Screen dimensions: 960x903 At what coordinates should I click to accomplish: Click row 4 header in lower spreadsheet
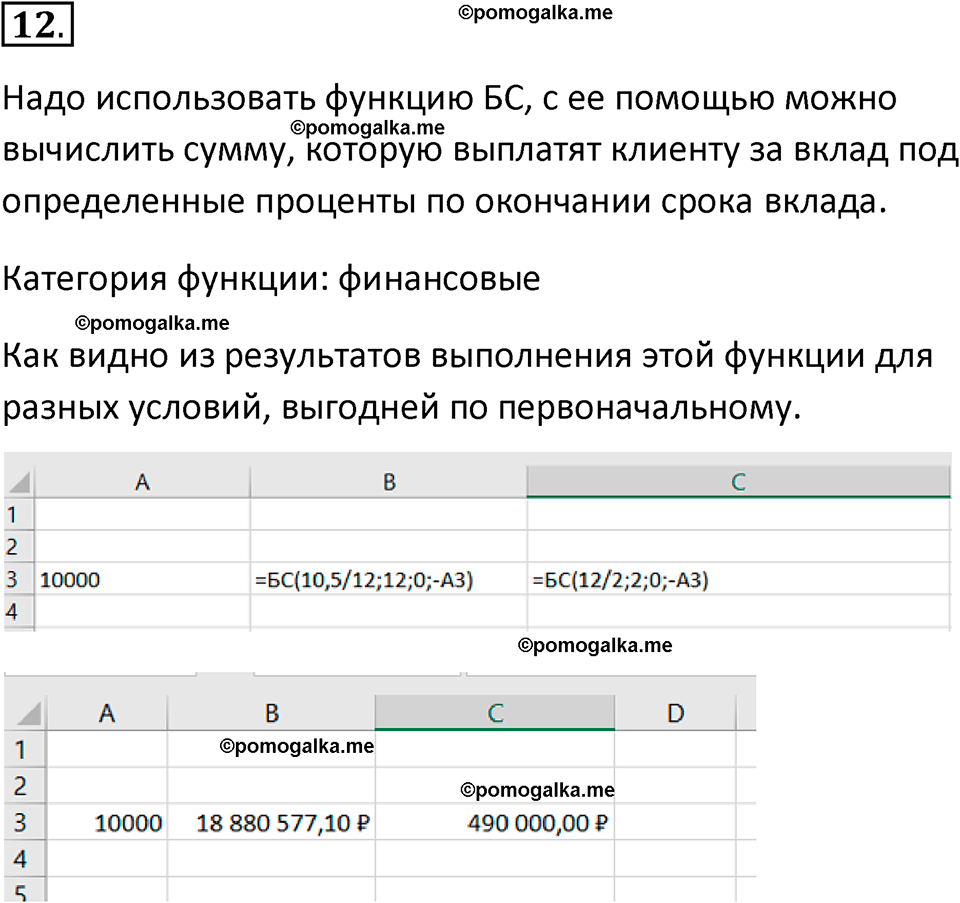coord(26,858)
